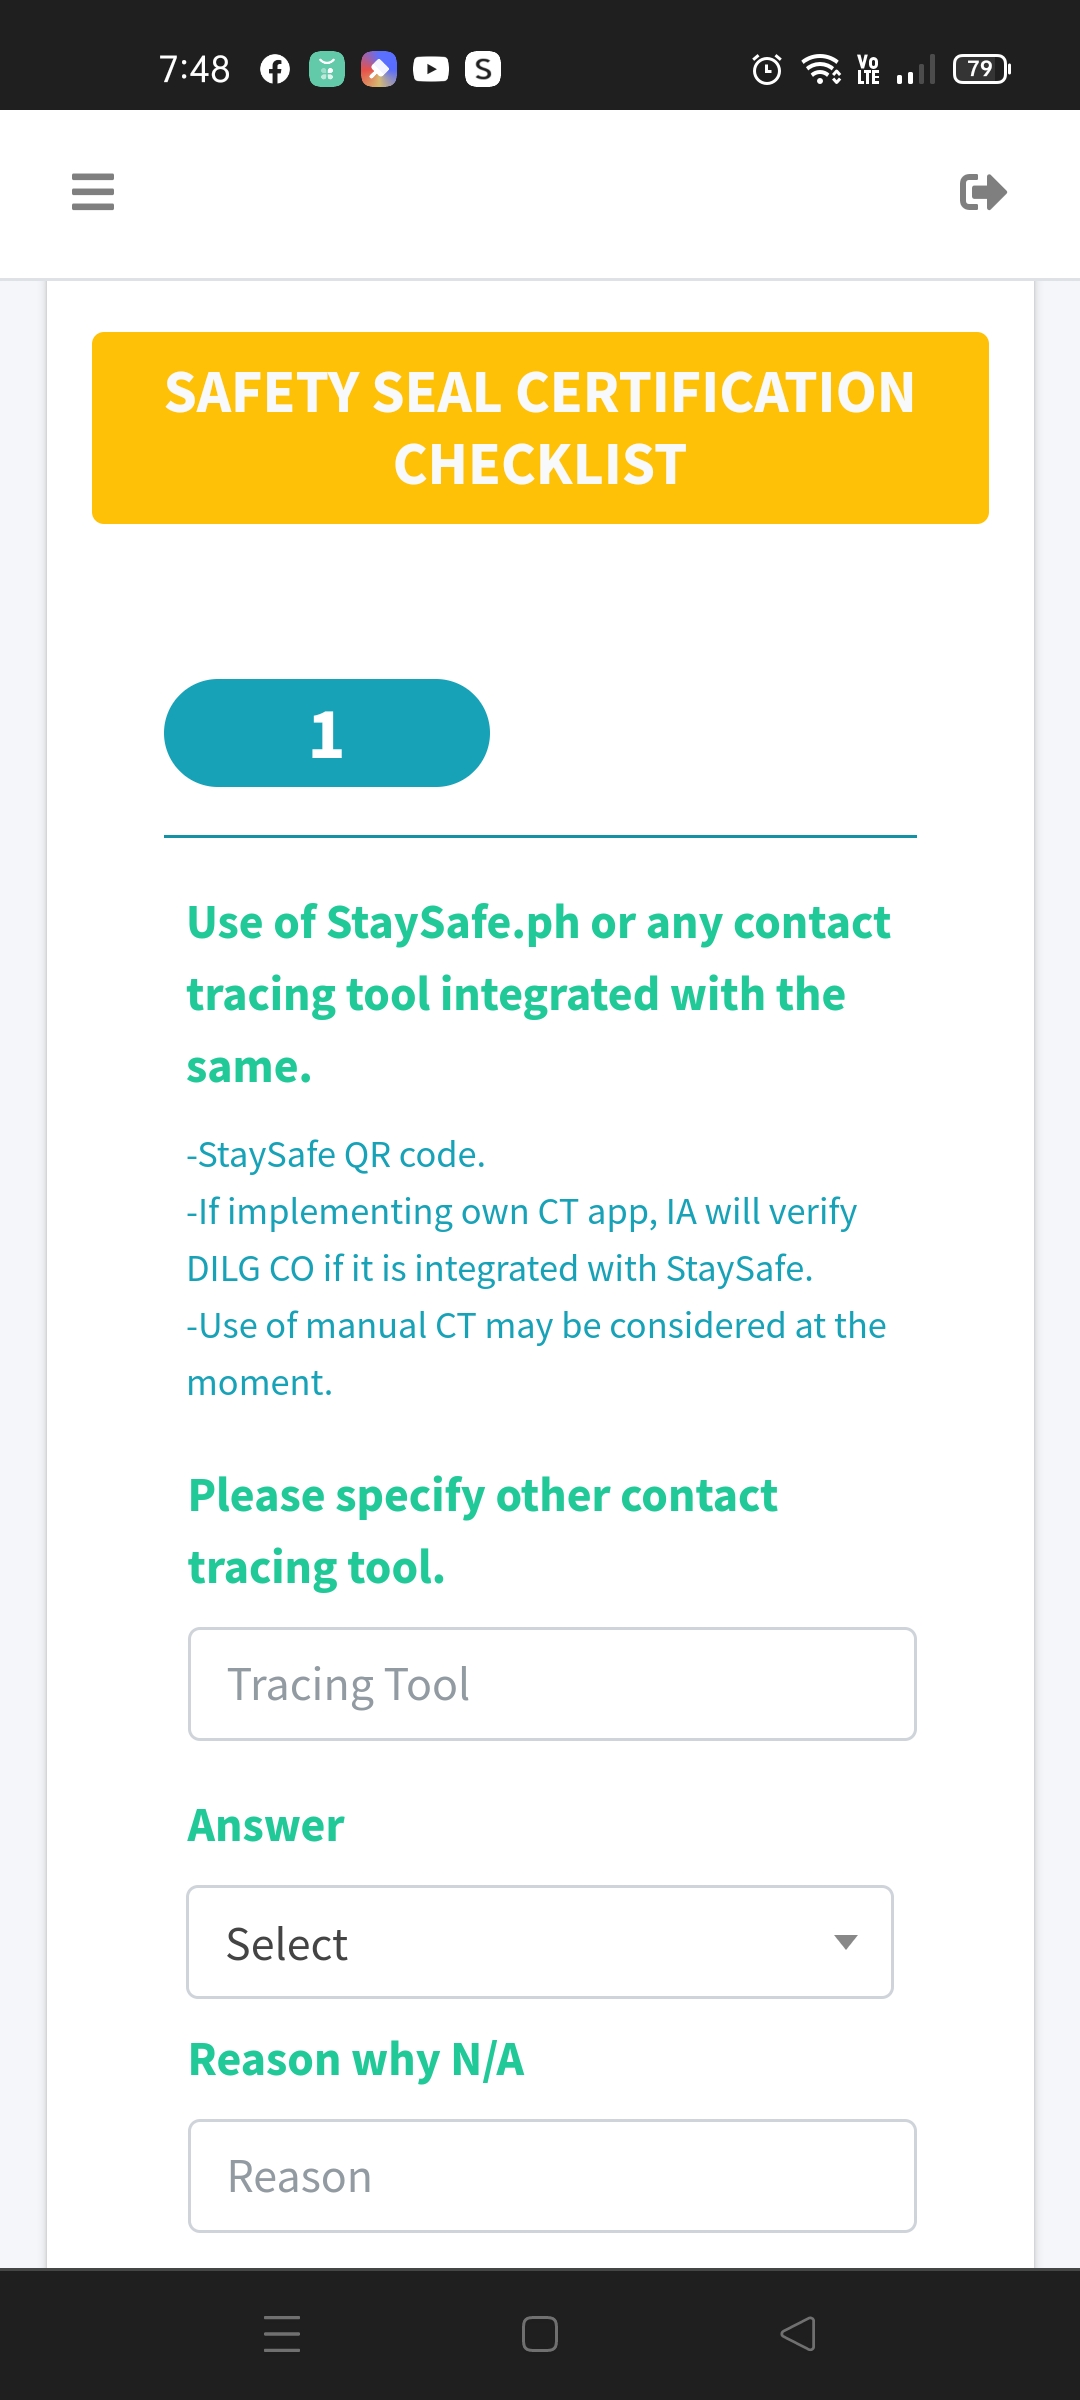This screenshot has height=2400, width=1080.
Task: Open the hamburger menu
Action: pos(93,191)
